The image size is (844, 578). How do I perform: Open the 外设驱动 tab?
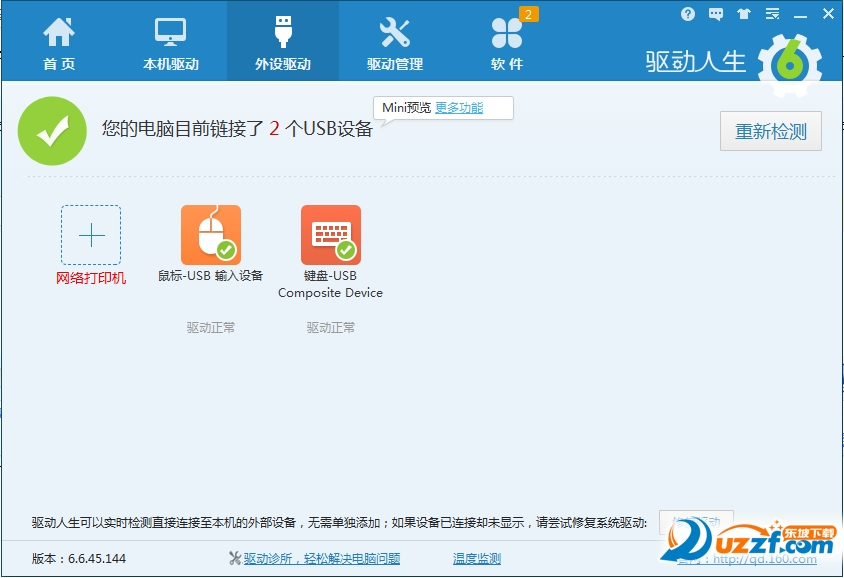283,45
